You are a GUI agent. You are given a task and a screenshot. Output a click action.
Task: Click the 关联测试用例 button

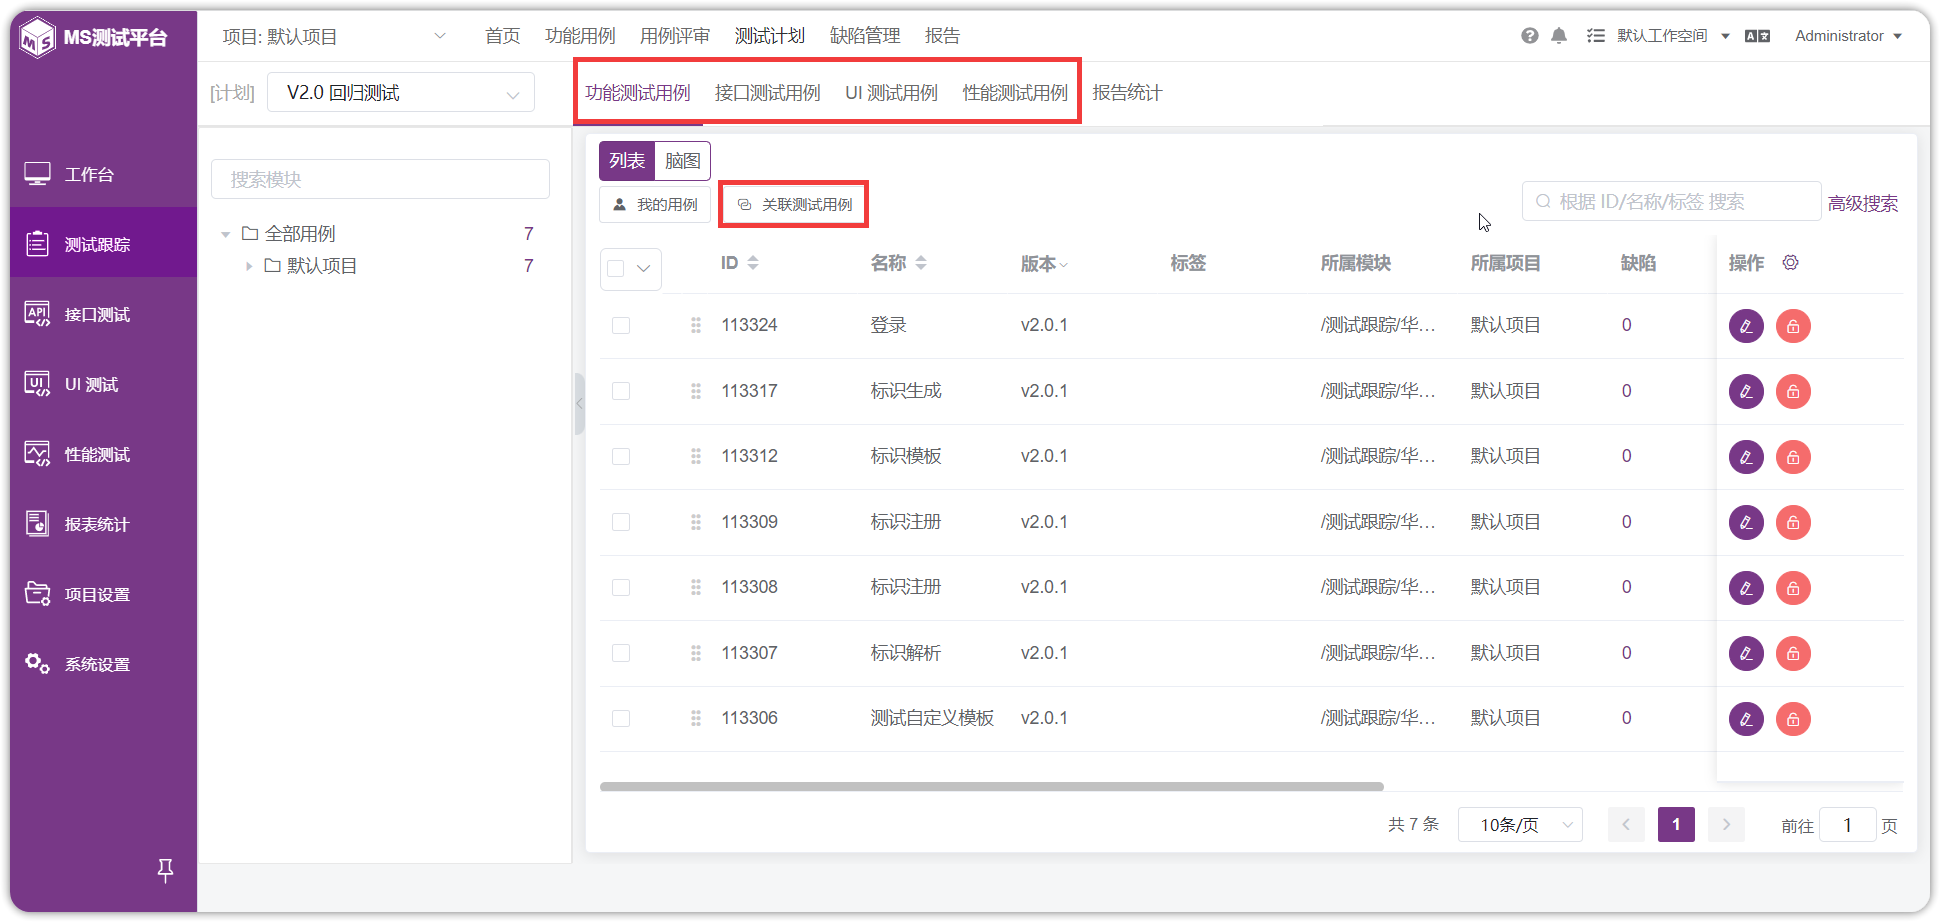pyautogui.click(x=794, y=204)
